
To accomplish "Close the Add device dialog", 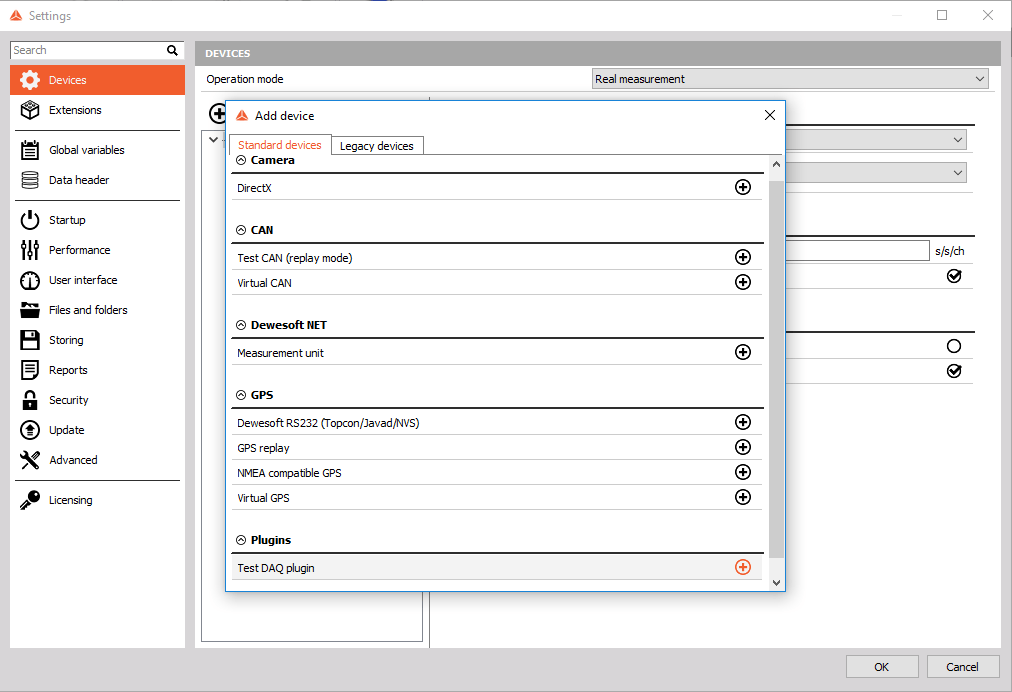I will click(x=769, y=115).
